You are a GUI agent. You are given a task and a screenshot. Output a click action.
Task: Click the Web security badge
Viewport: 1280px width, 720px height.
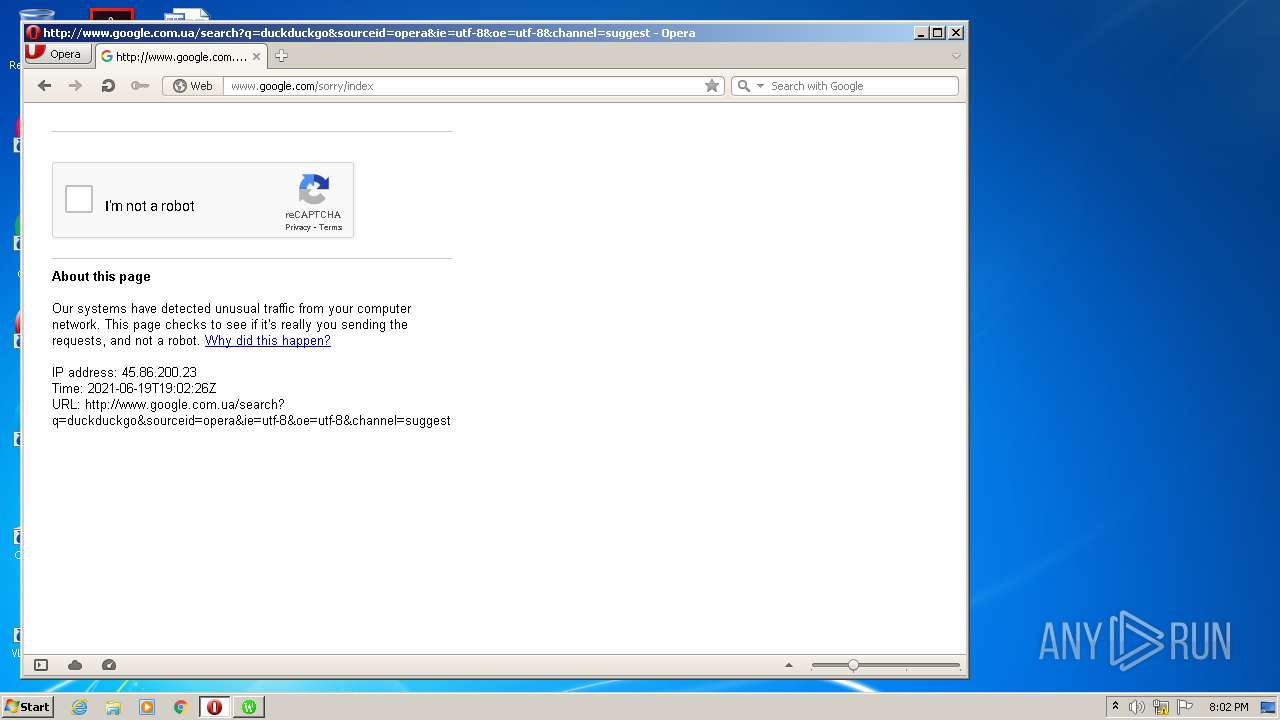click(x=193, y=86)
